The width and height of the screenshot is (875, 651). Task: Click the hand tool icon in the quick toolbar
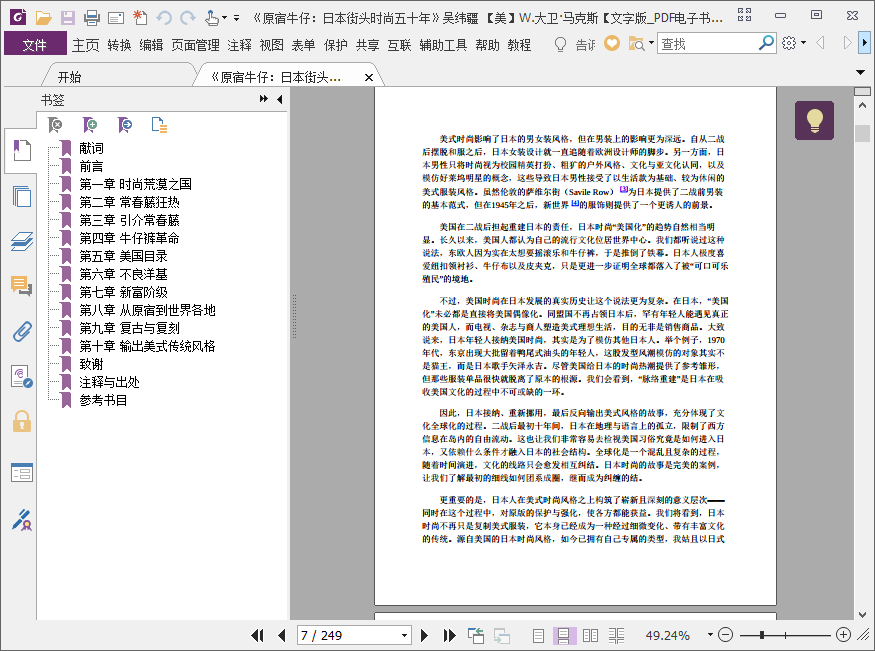pyautogui.click(x=211, y=18)
